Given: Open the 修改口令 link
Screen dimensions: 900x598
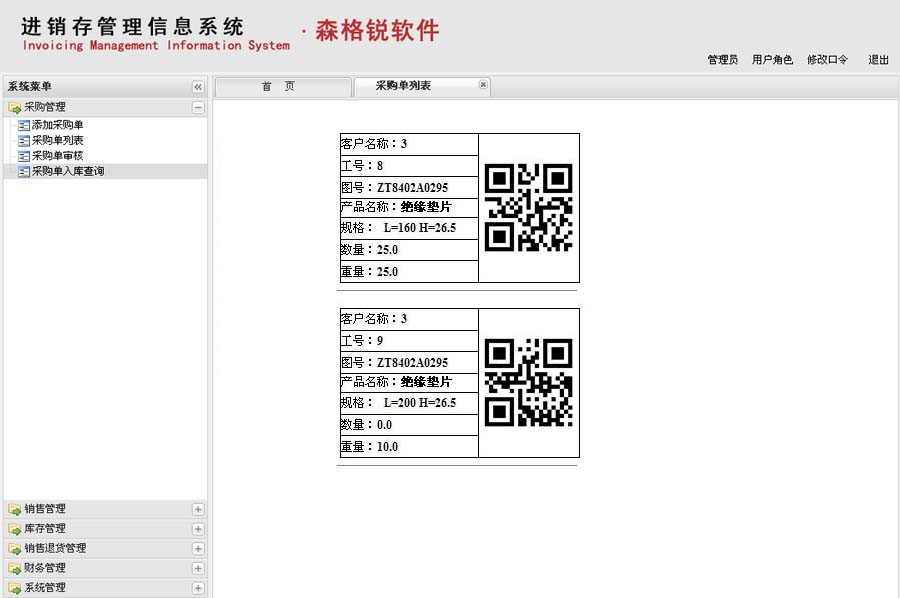Looking at the screenshot, I should coord(827,60).
